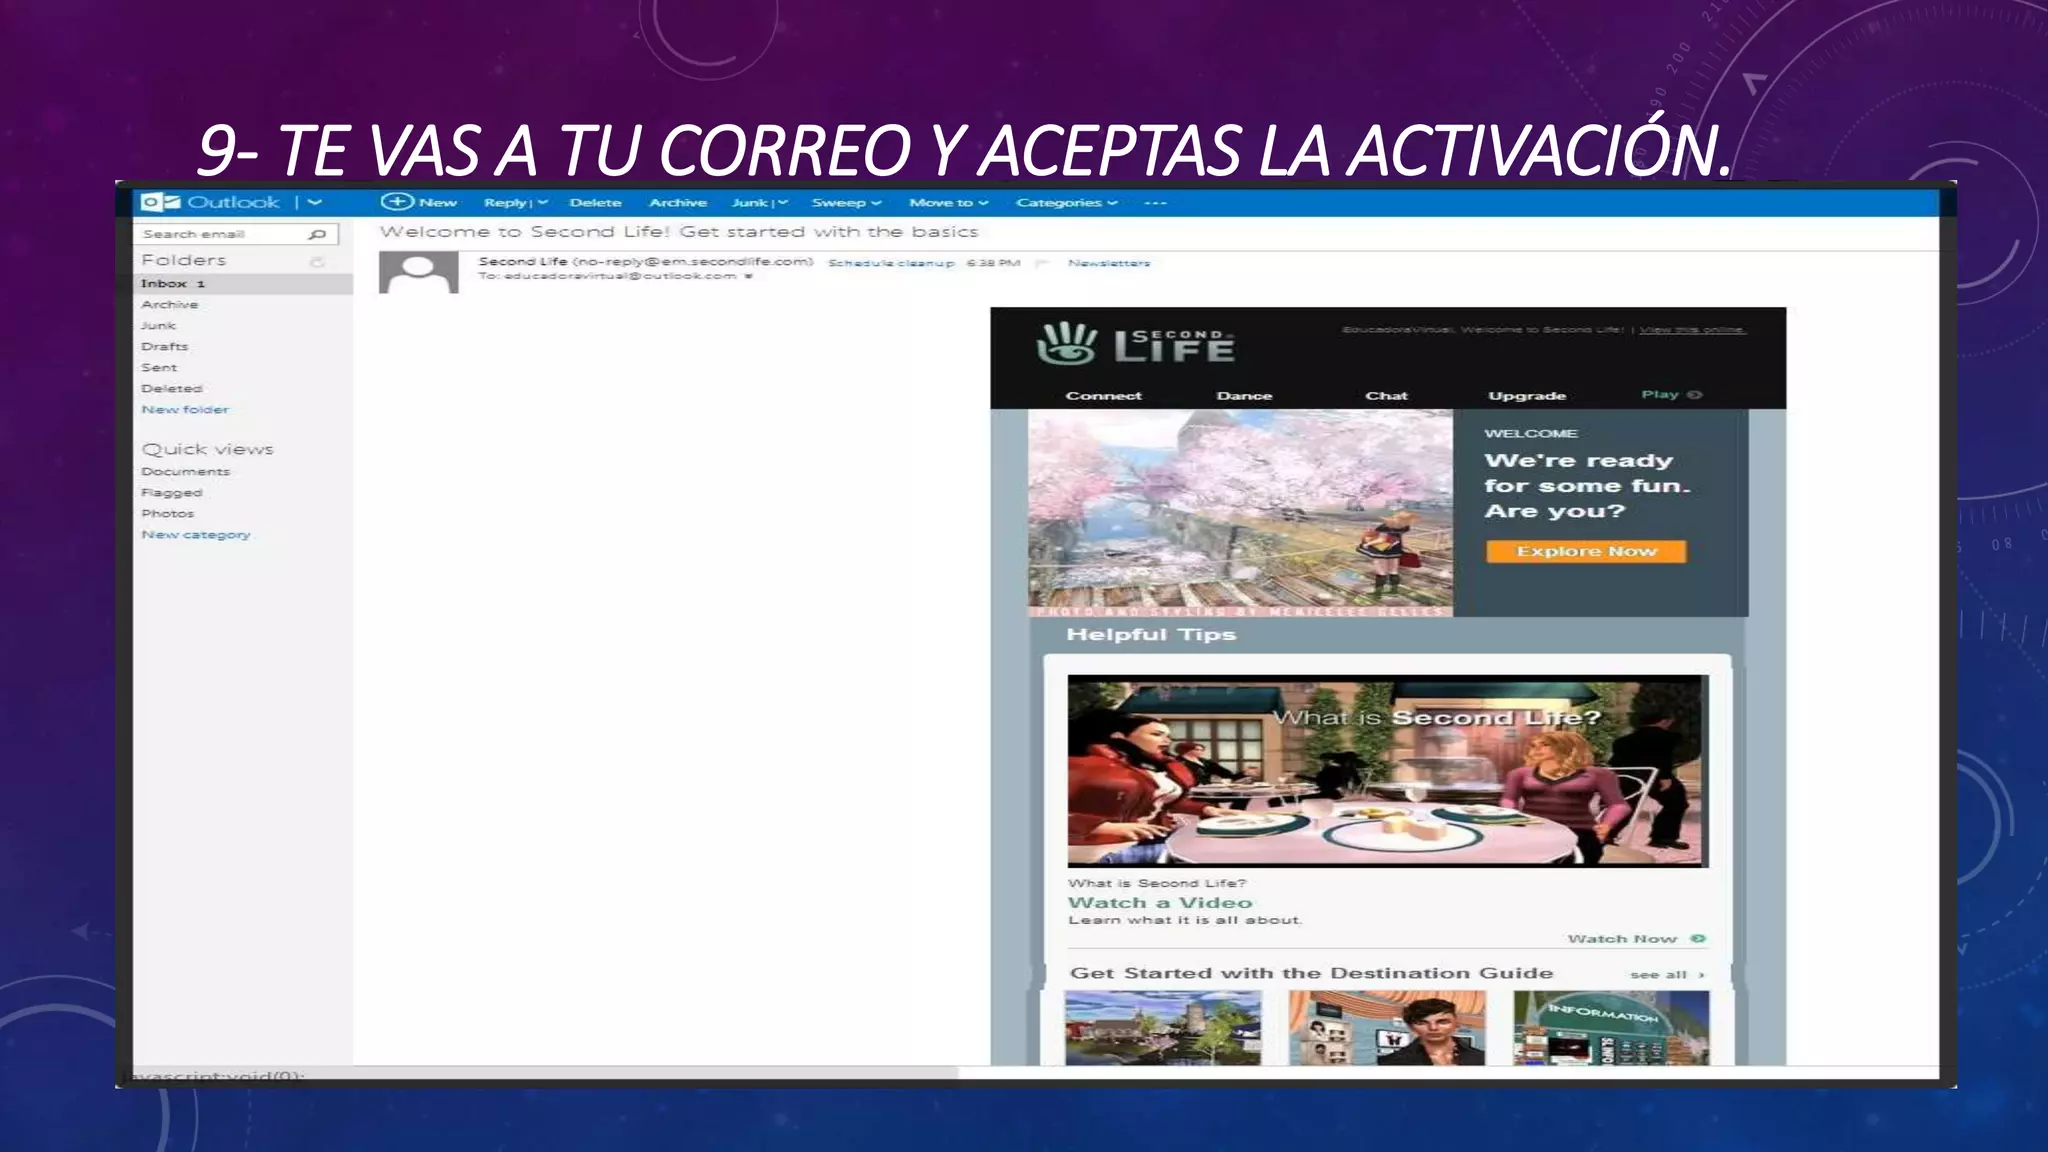Click see all for Destination Guide
The image size is (2048, 1152).
coord(1667,975)
